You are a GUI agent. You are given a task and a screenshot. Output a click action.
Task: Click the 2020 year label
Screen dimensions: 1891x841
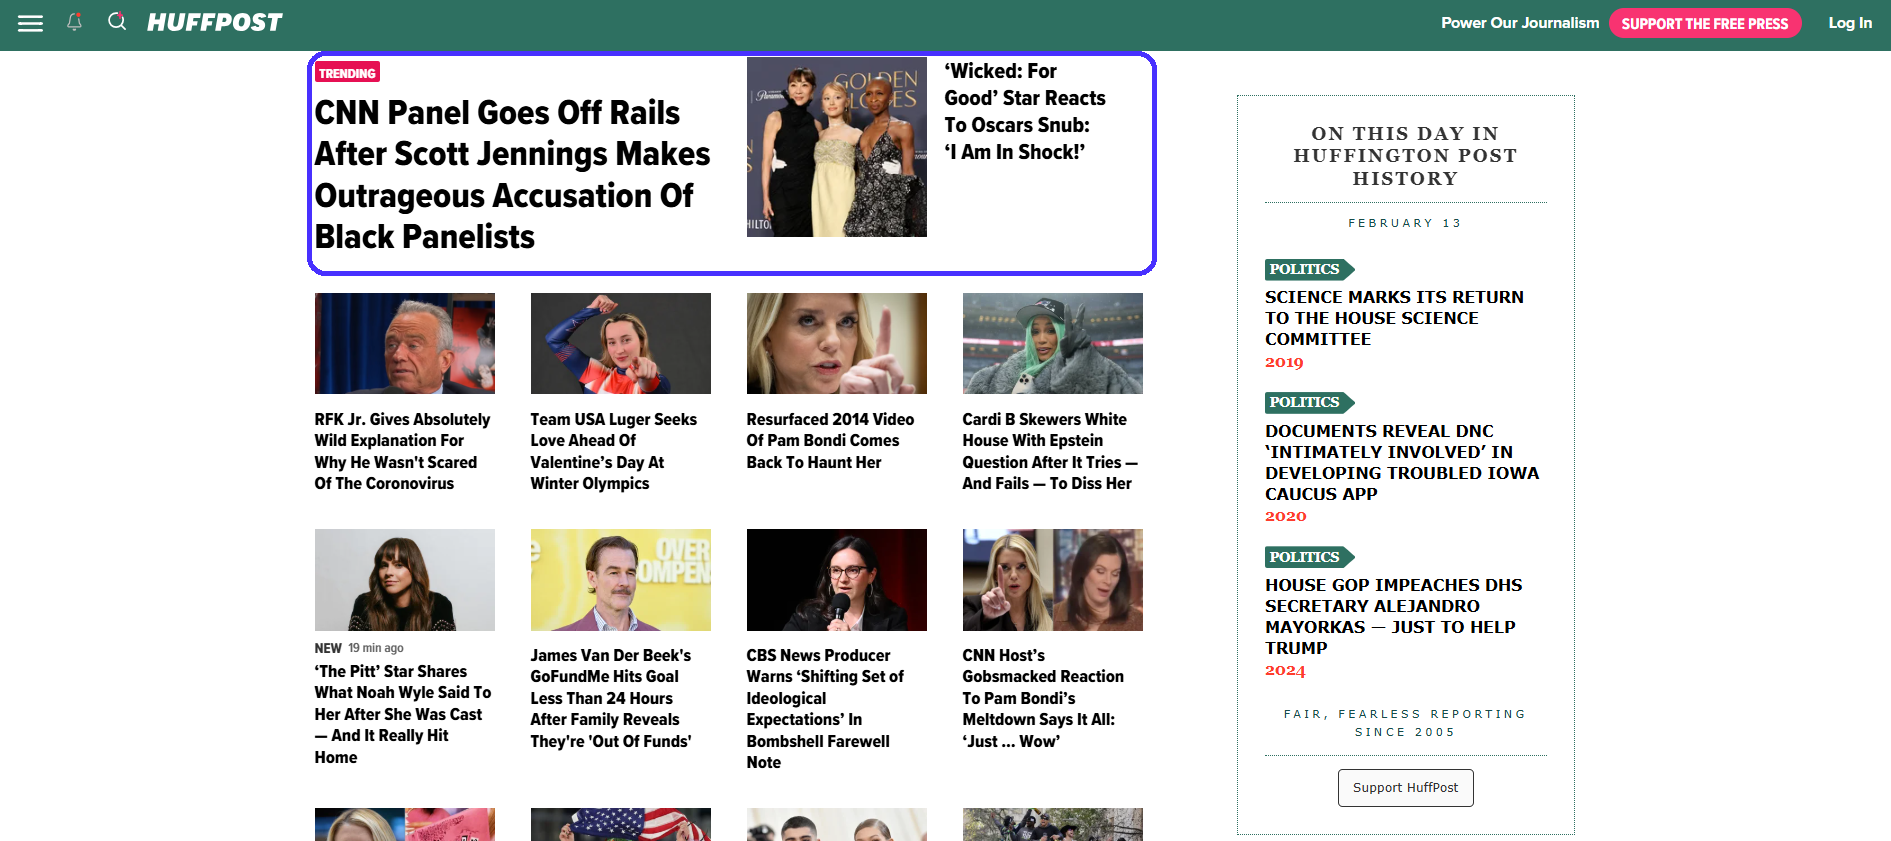pos(1285,516)
